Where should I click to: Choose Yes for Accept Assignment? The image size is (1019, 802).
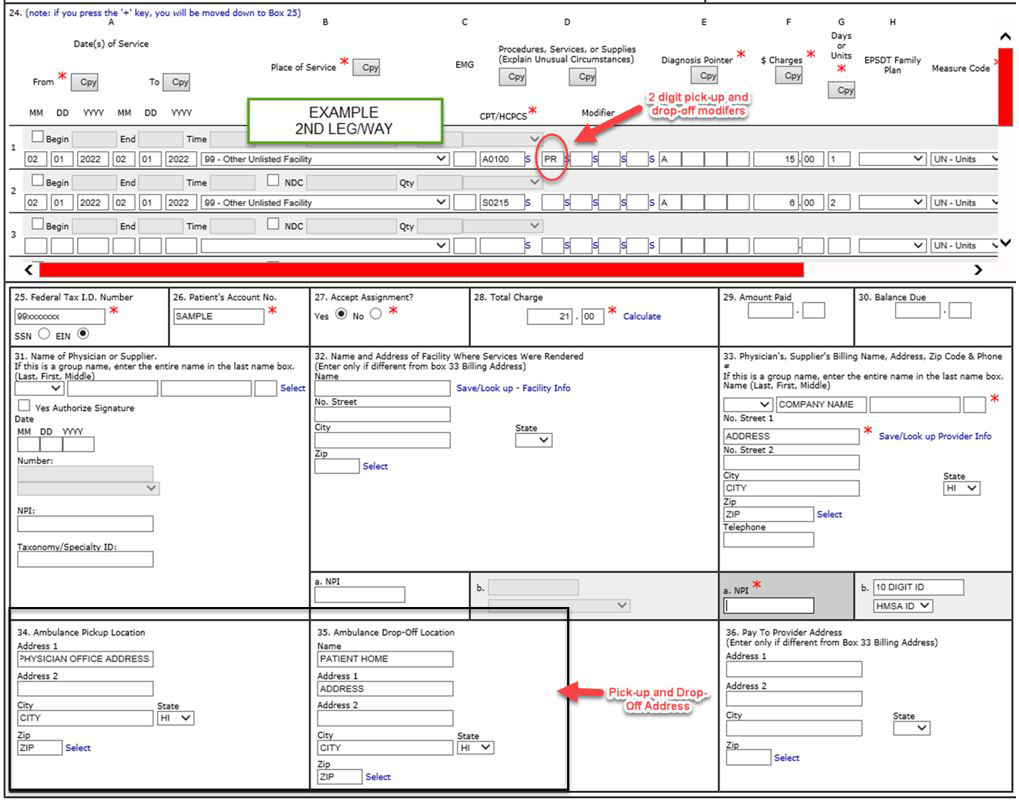pos(341,314)
